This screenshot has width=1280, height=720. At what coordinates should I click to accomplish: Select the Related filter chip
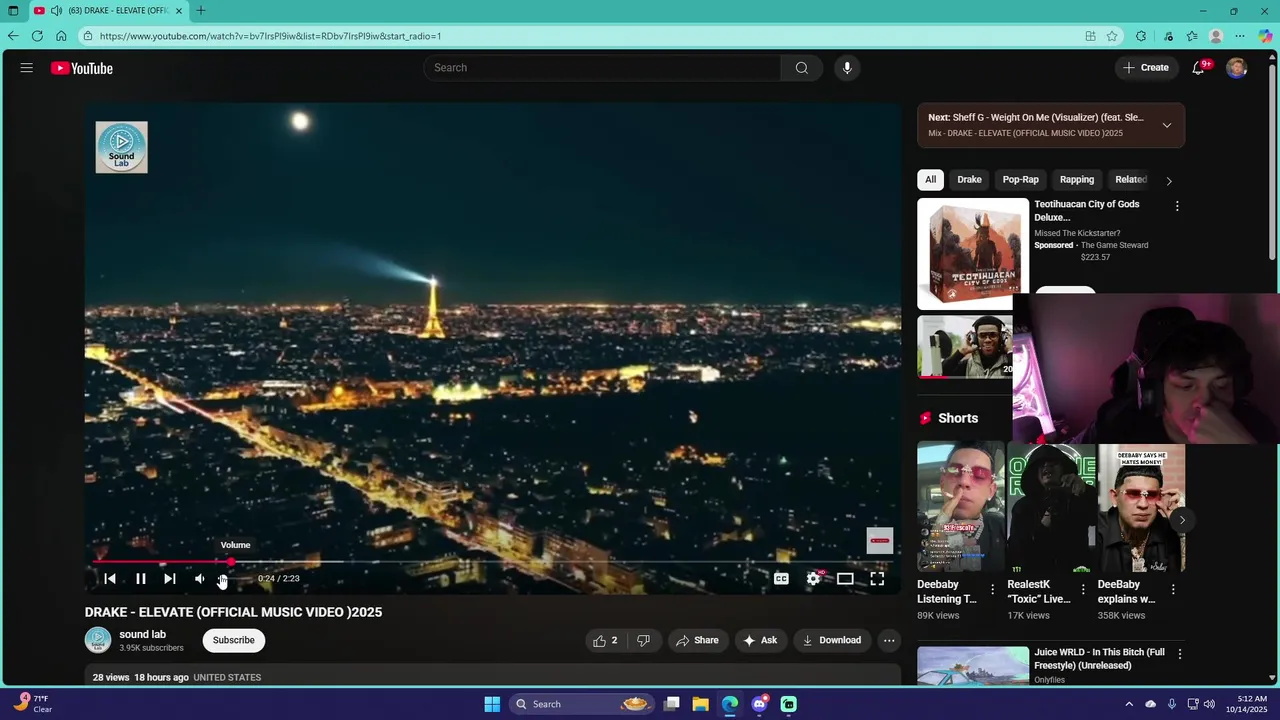pyautogui.click(x=1131, y=180)
